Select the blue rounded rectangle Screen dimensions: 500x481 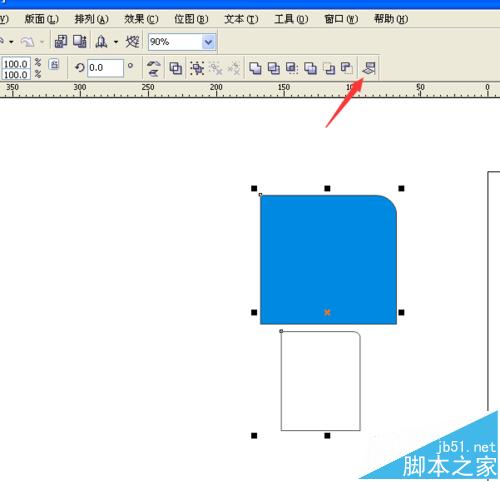tap(328, 259)
